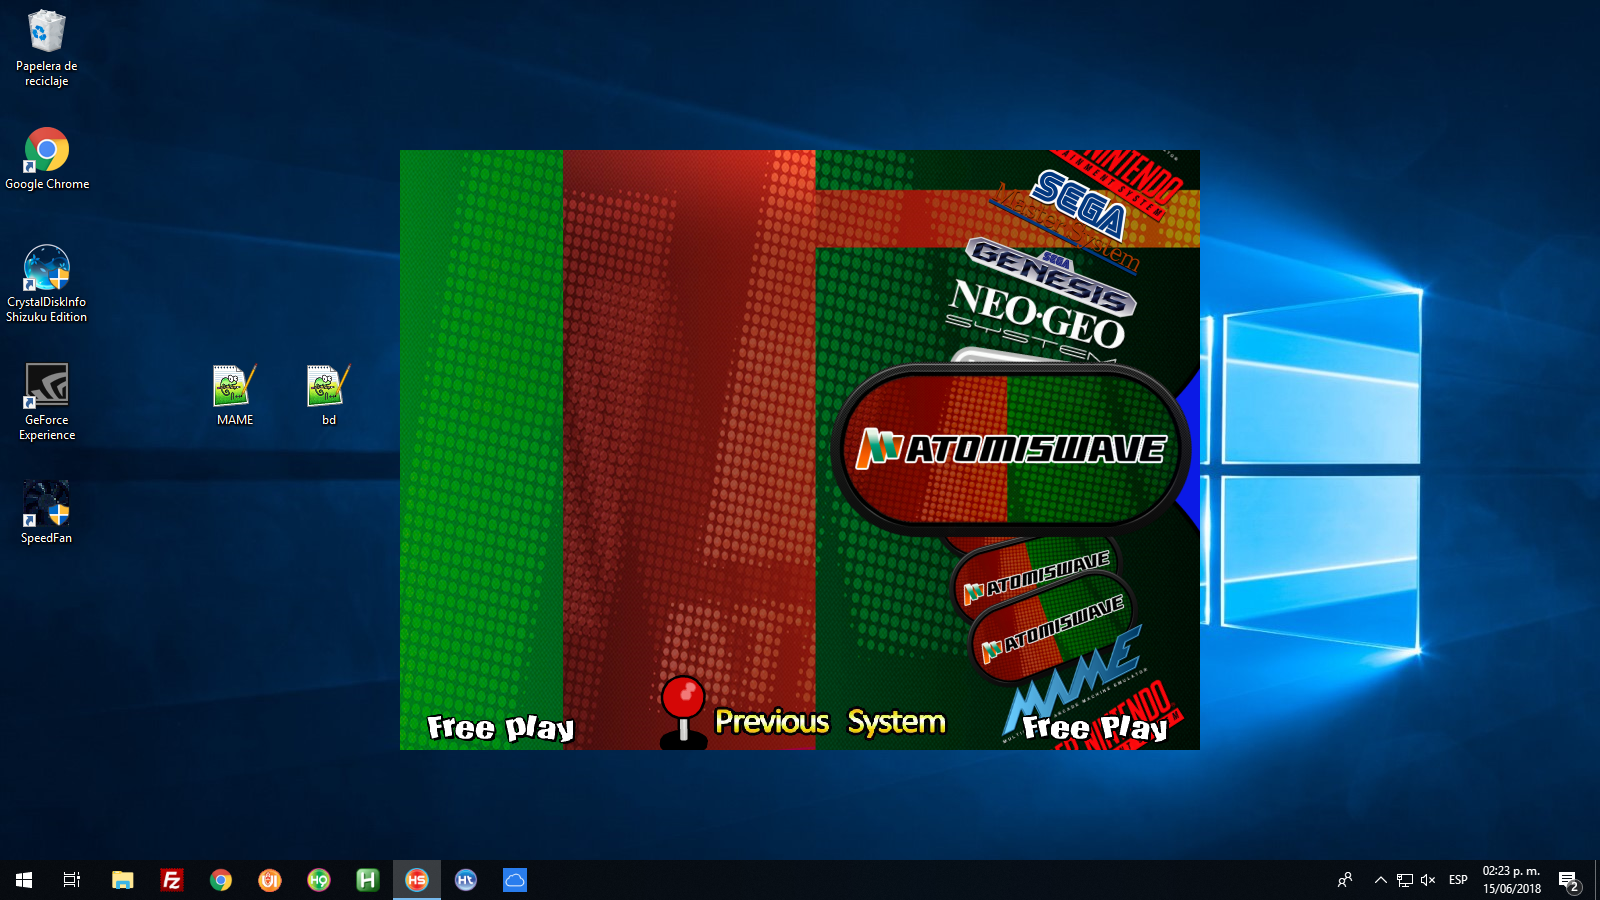Image resolution: width=1600 pixels, height=900 pixels.
Task: Open the ESP language input selector
Action: click(x=1458, y=880)
